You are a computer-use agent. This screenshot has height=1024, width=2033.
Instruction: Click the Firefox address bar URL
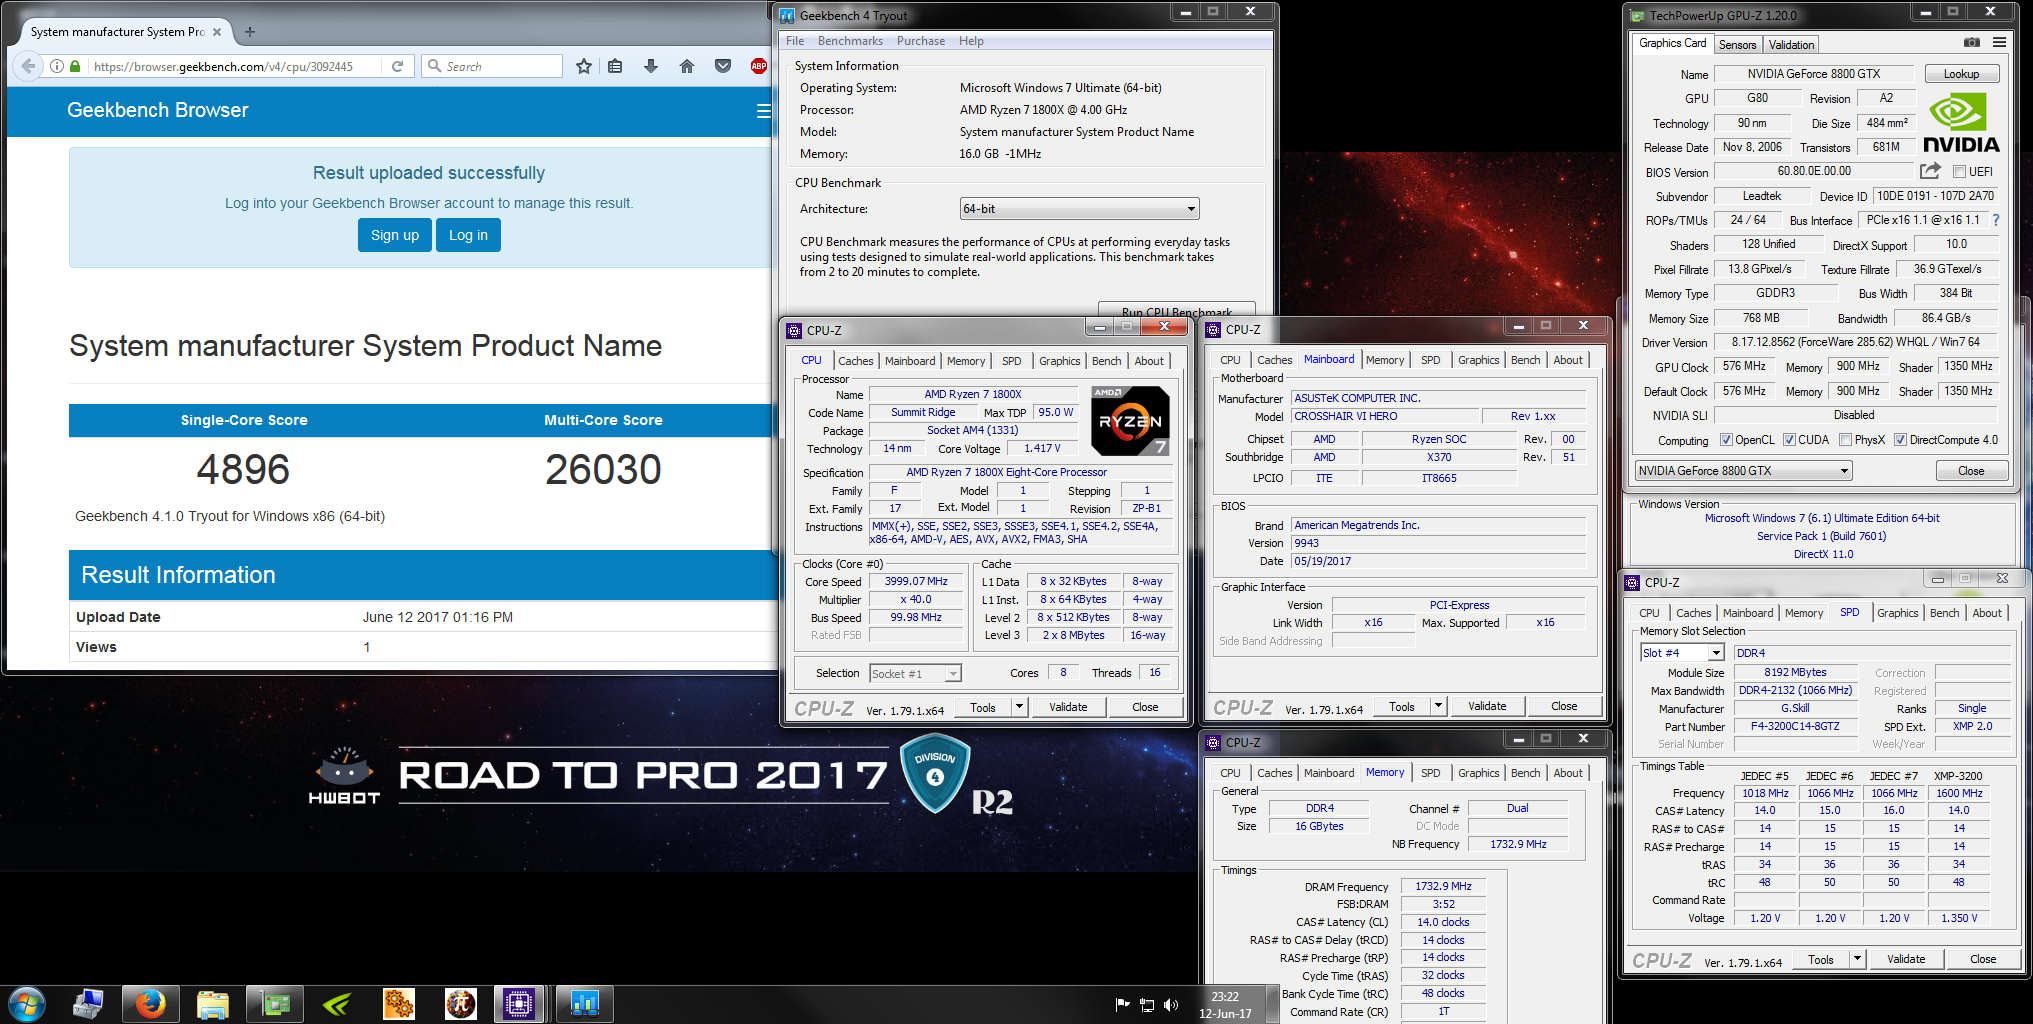tap(223, 66)
